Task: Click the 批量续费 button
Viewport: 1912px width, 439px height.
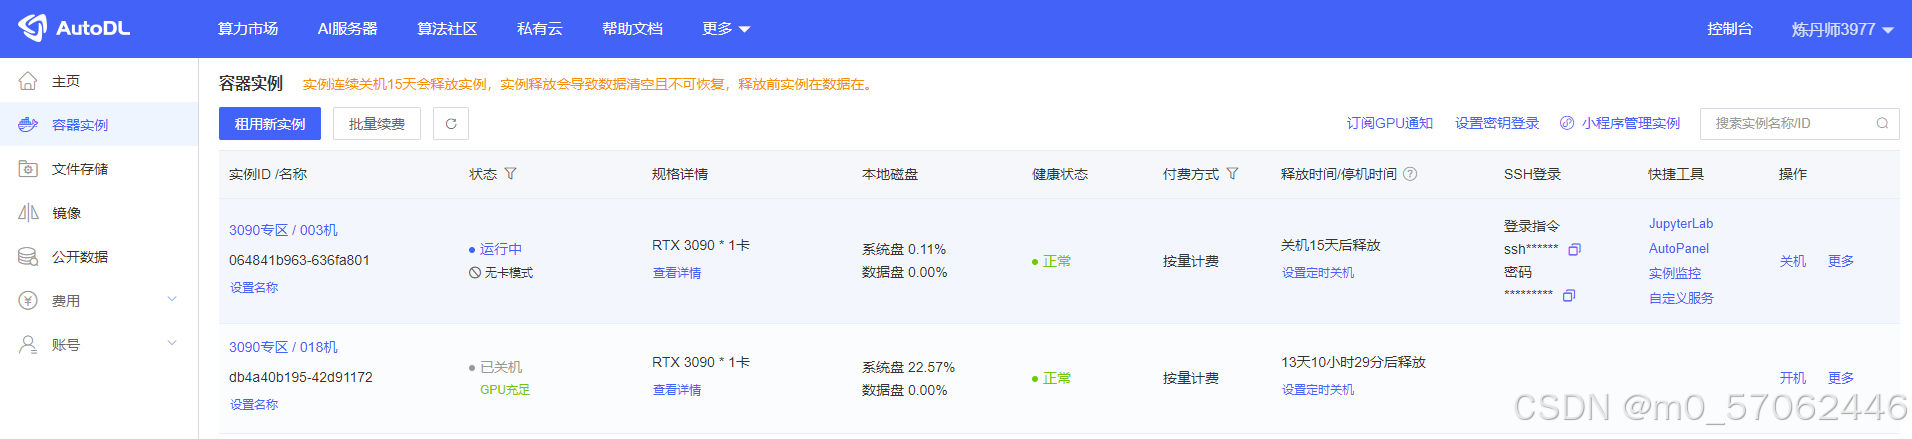Action: (x=377, y=124)
